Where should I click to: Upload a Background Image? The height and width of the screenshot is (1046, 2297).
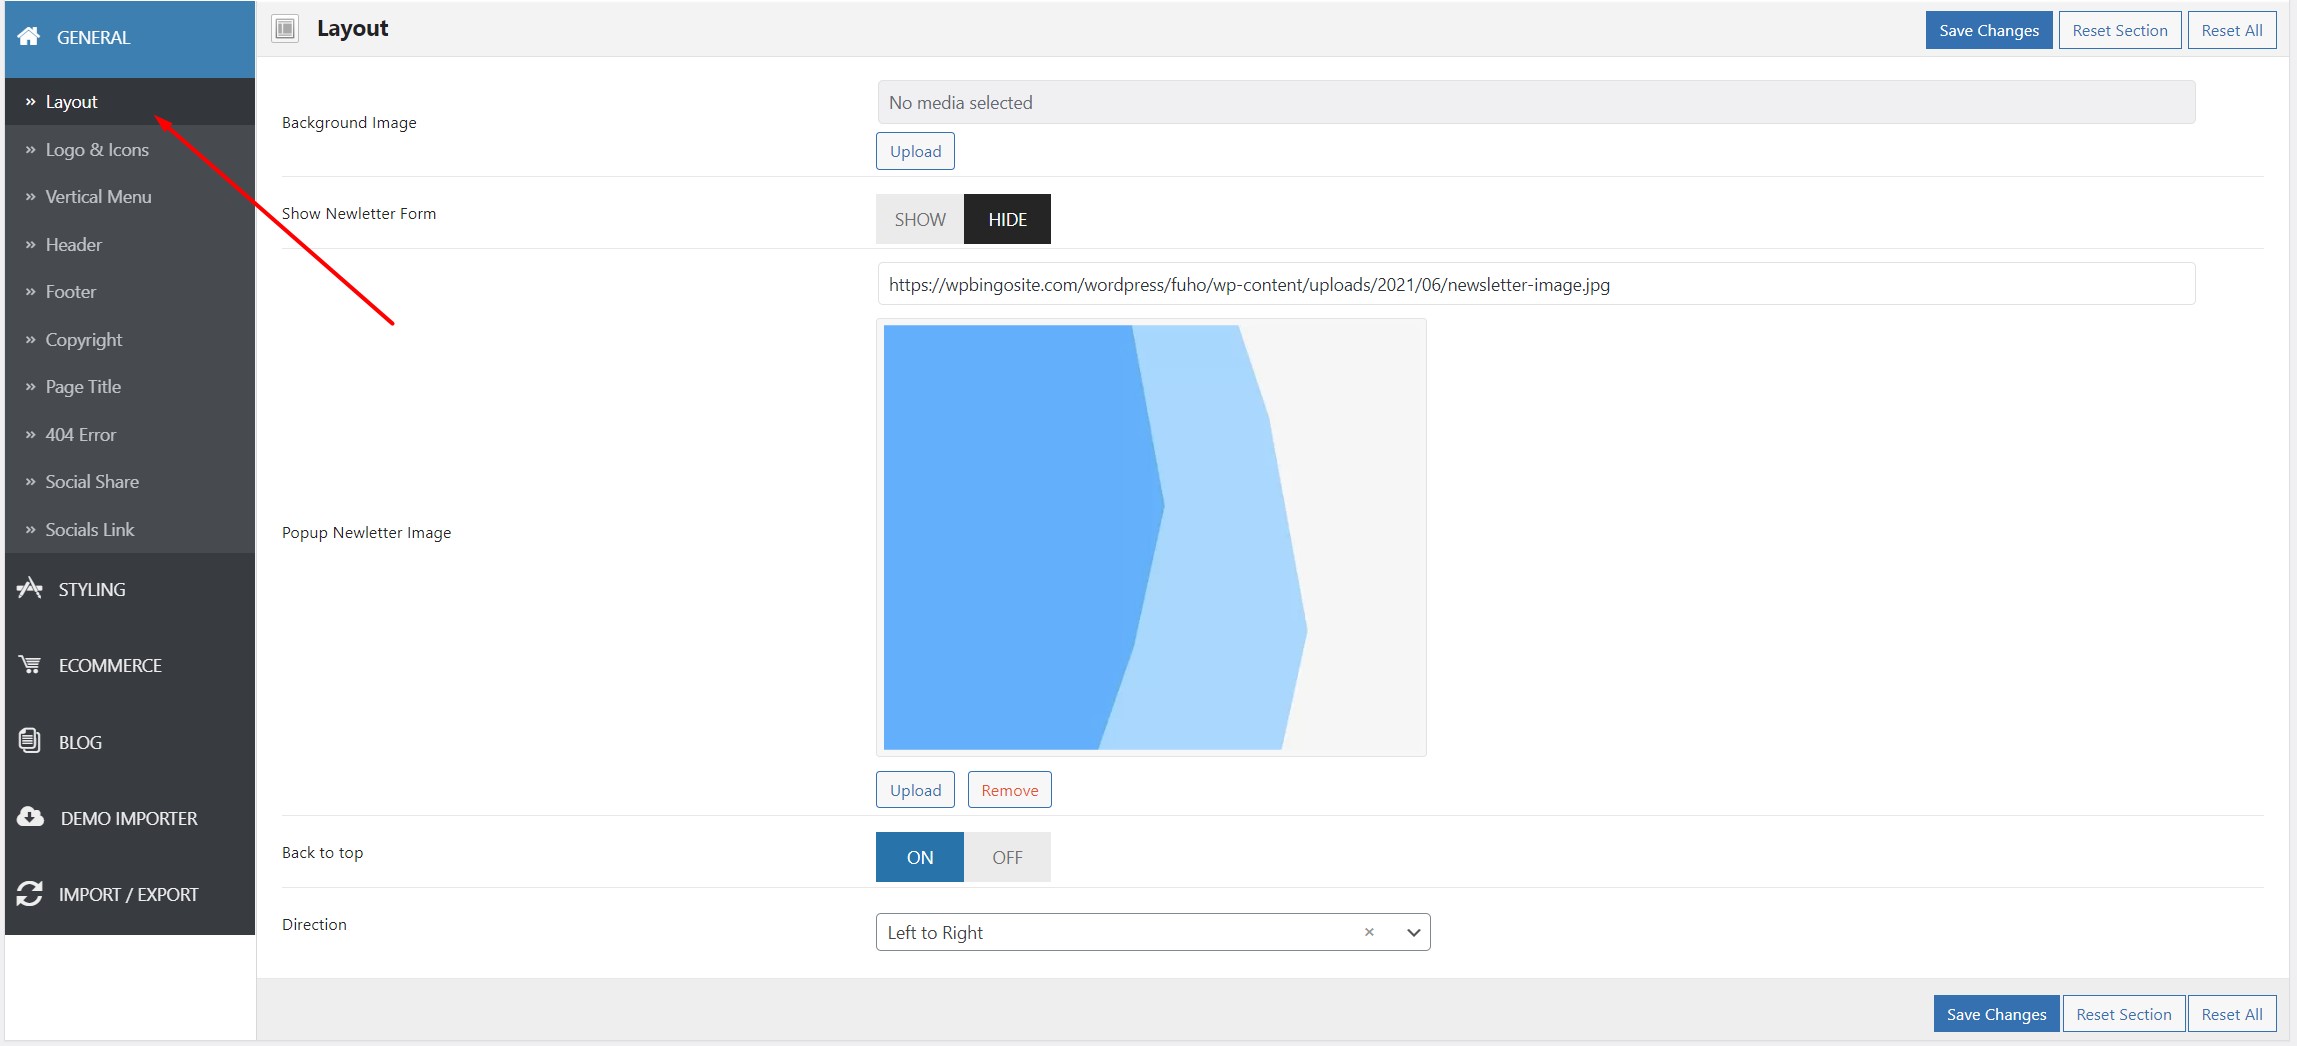click(x=916, y=151)
